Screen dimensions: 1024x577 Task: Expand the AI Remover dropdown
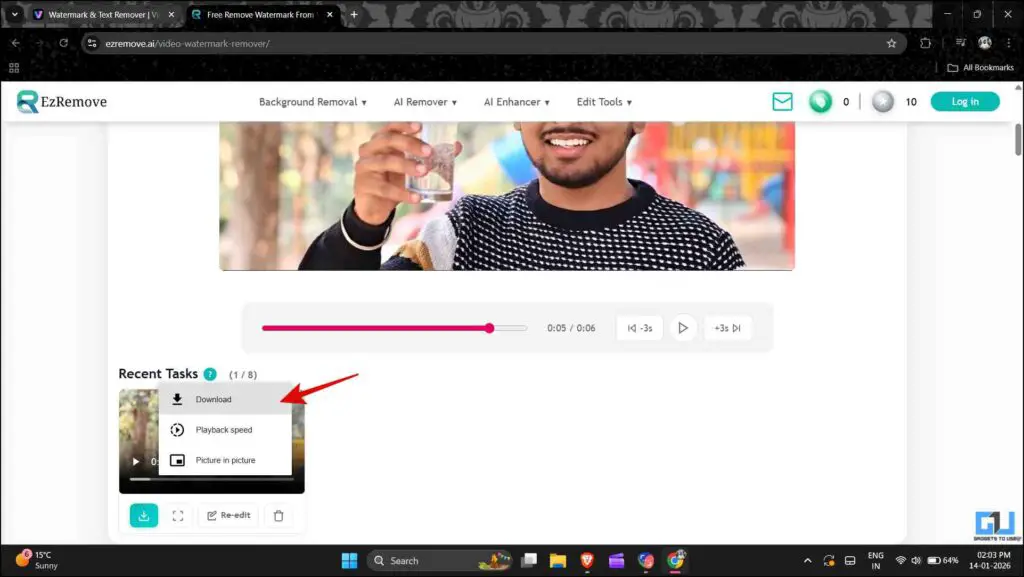click(424, 101)
